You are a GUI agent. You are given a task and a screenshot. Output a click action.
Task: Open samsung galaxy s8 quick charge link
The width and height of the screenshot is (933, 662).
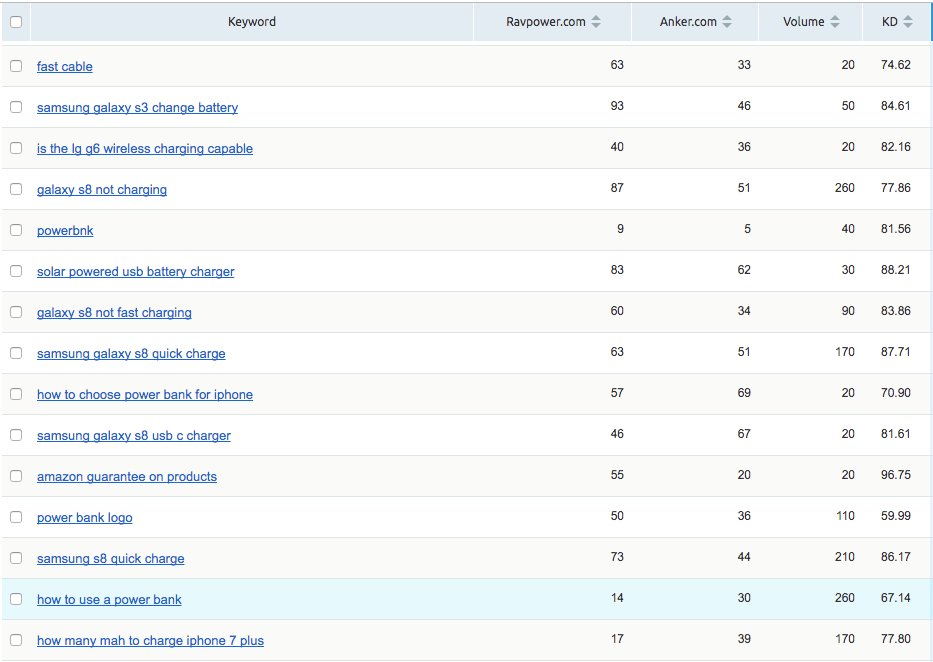pyautogui.click(x=131, y=354)
